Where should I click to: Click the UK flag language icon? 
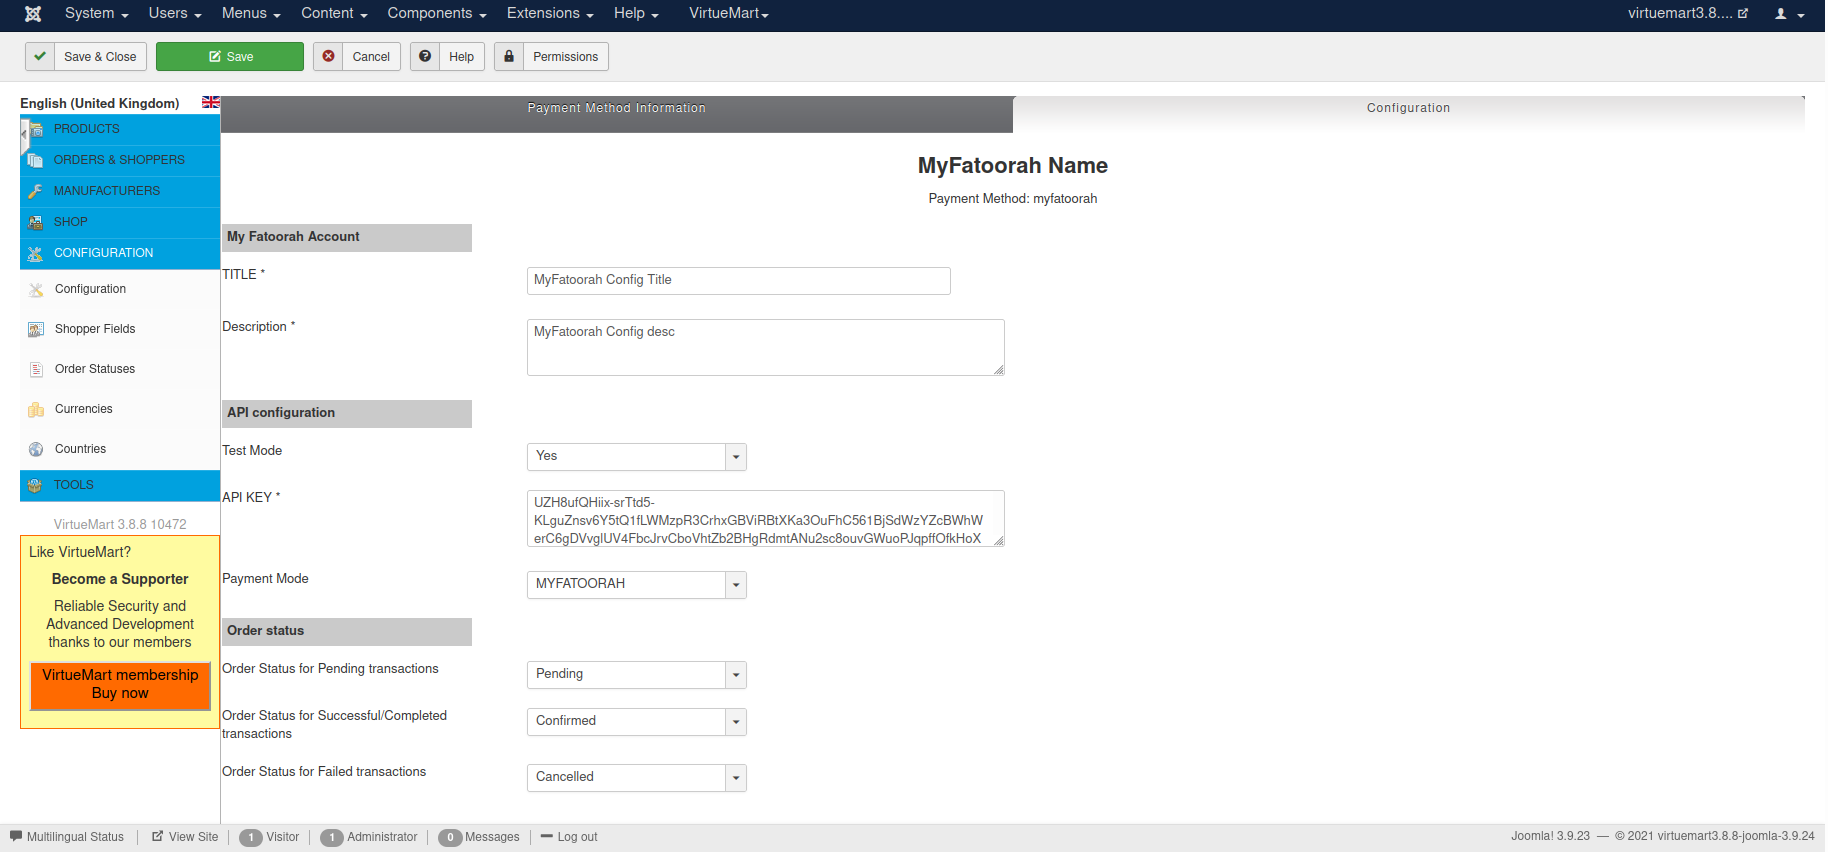[x=211, y=102]
